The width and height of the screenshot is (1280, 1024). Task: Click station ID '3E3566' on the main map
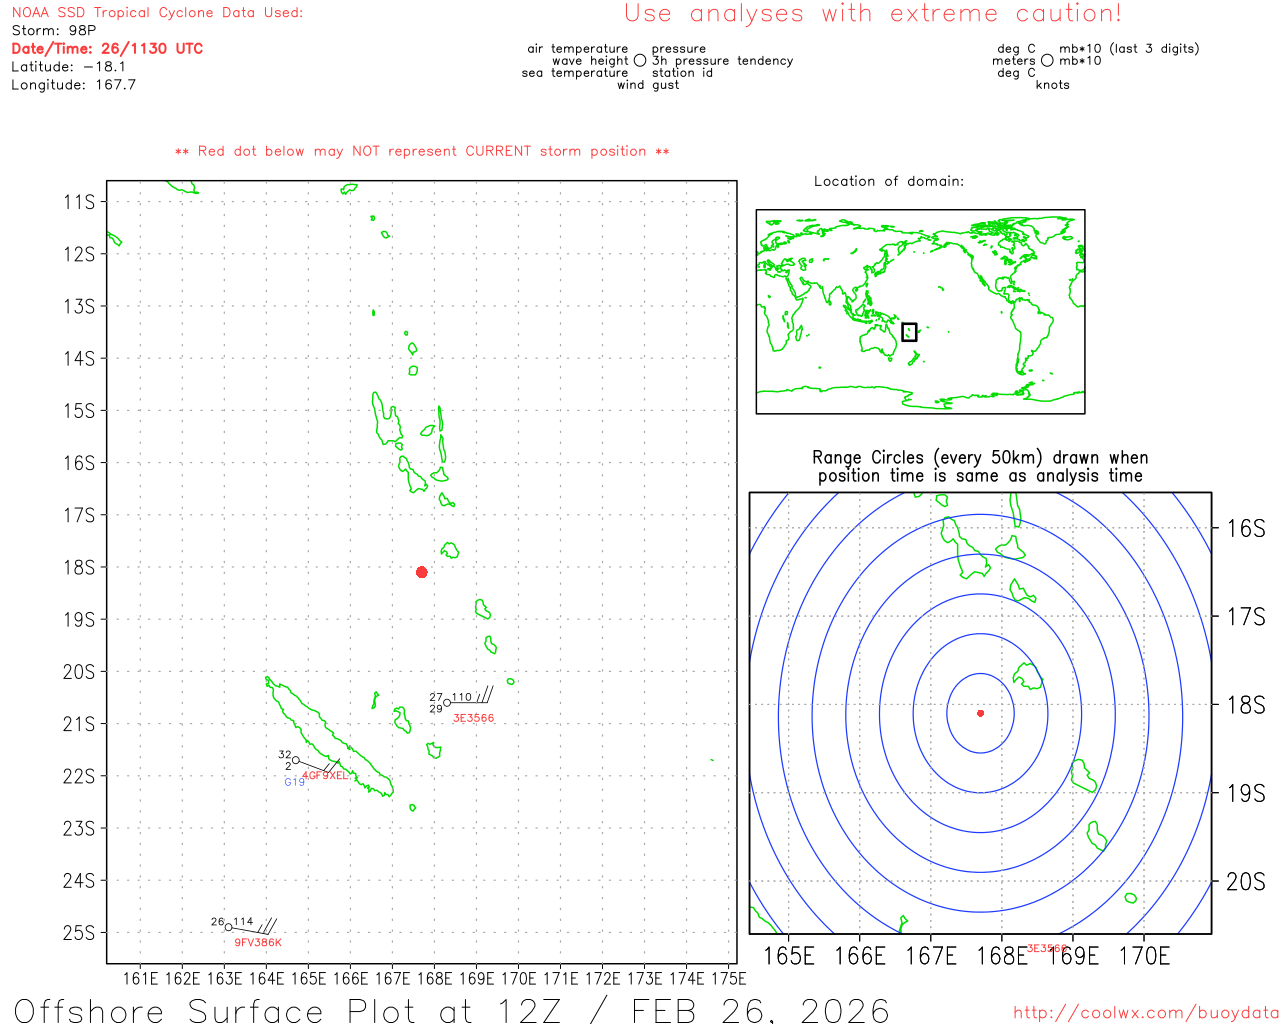point(473,718)
